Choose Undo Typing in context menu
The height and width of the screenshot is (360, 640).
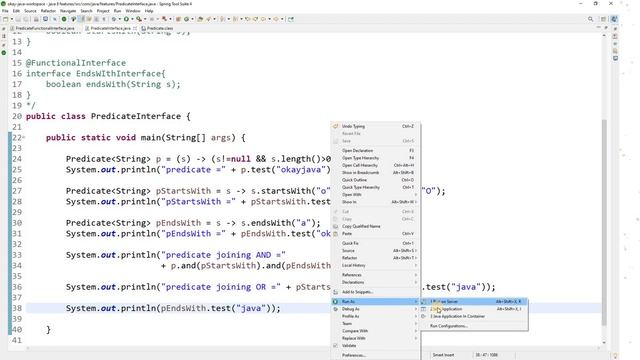[x=375, y=126]
